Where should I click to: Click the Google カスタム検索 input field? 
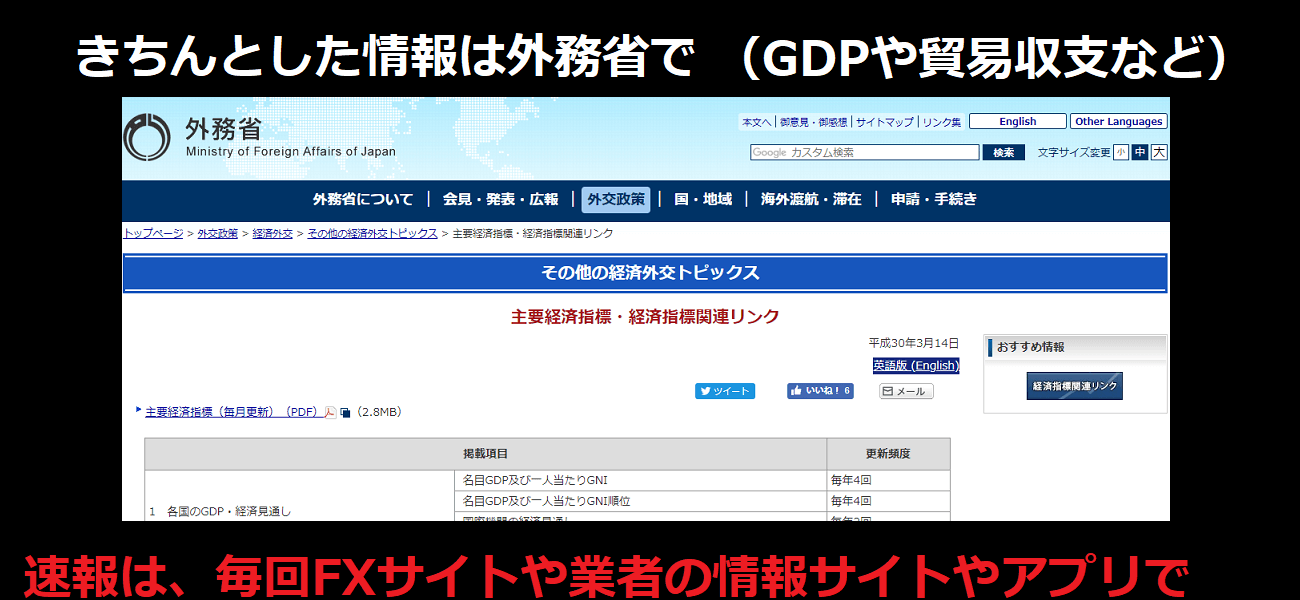[x=864, y=152]
